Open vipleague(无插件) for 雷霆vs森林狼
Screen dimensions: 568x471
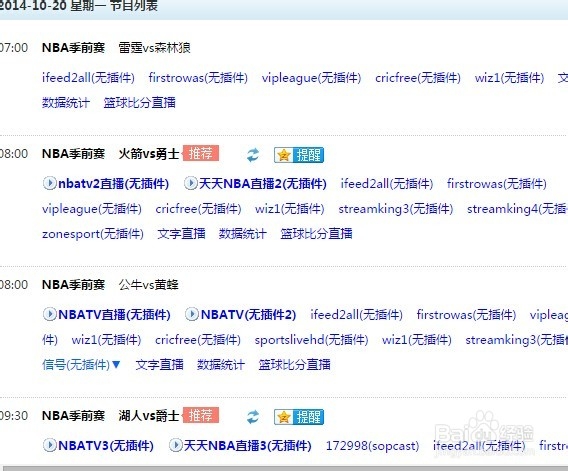click(x=312, y=78)
